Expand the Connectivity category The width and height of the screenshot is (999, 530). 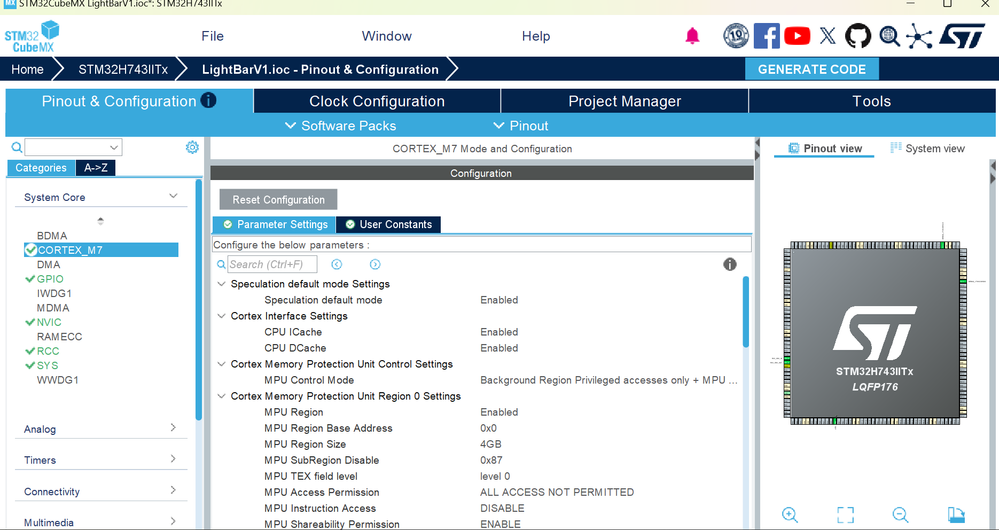click(173, 490)
